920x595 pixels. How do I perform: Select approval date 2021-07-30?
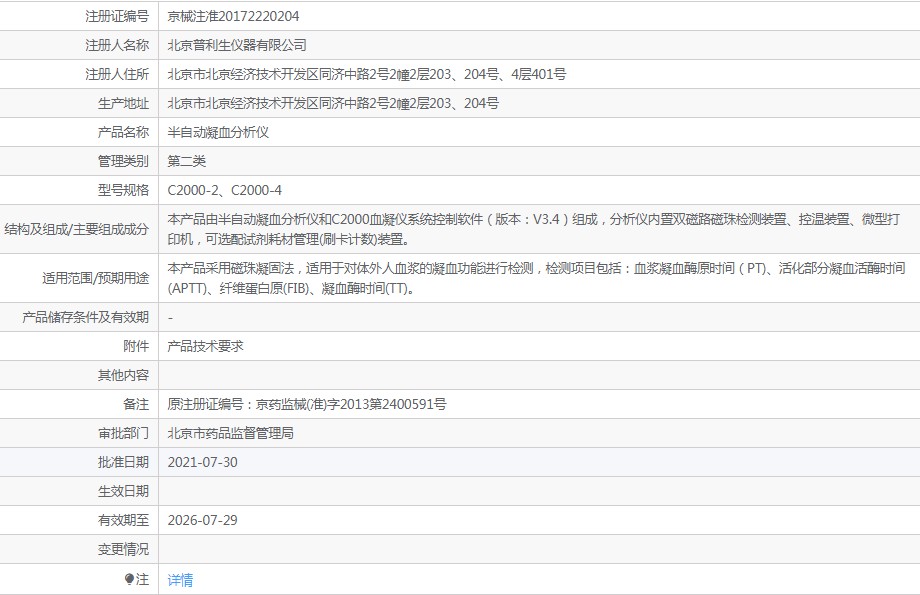click(x=202, y=462)
